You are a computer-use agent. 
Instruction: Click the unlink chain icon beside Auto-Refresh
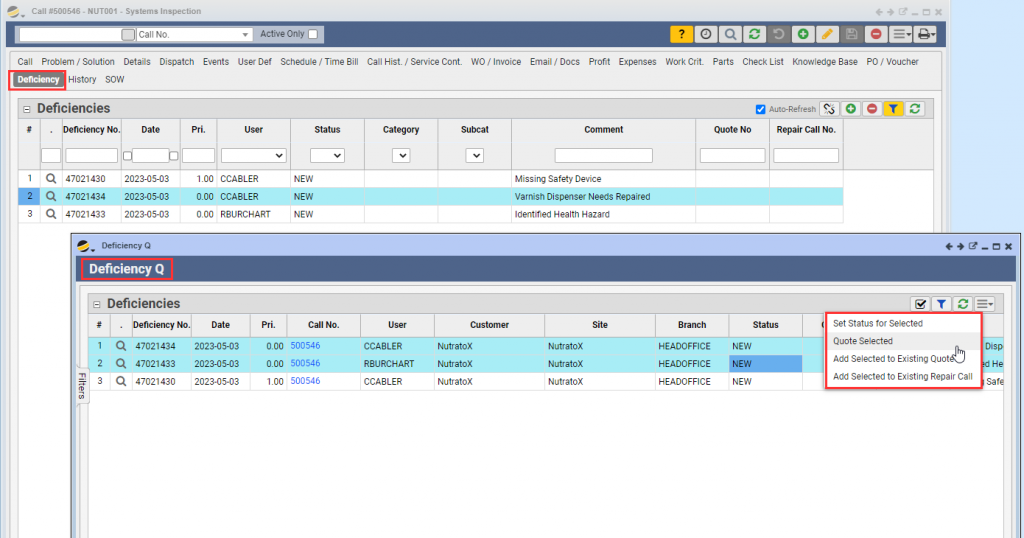click(829, 108)
